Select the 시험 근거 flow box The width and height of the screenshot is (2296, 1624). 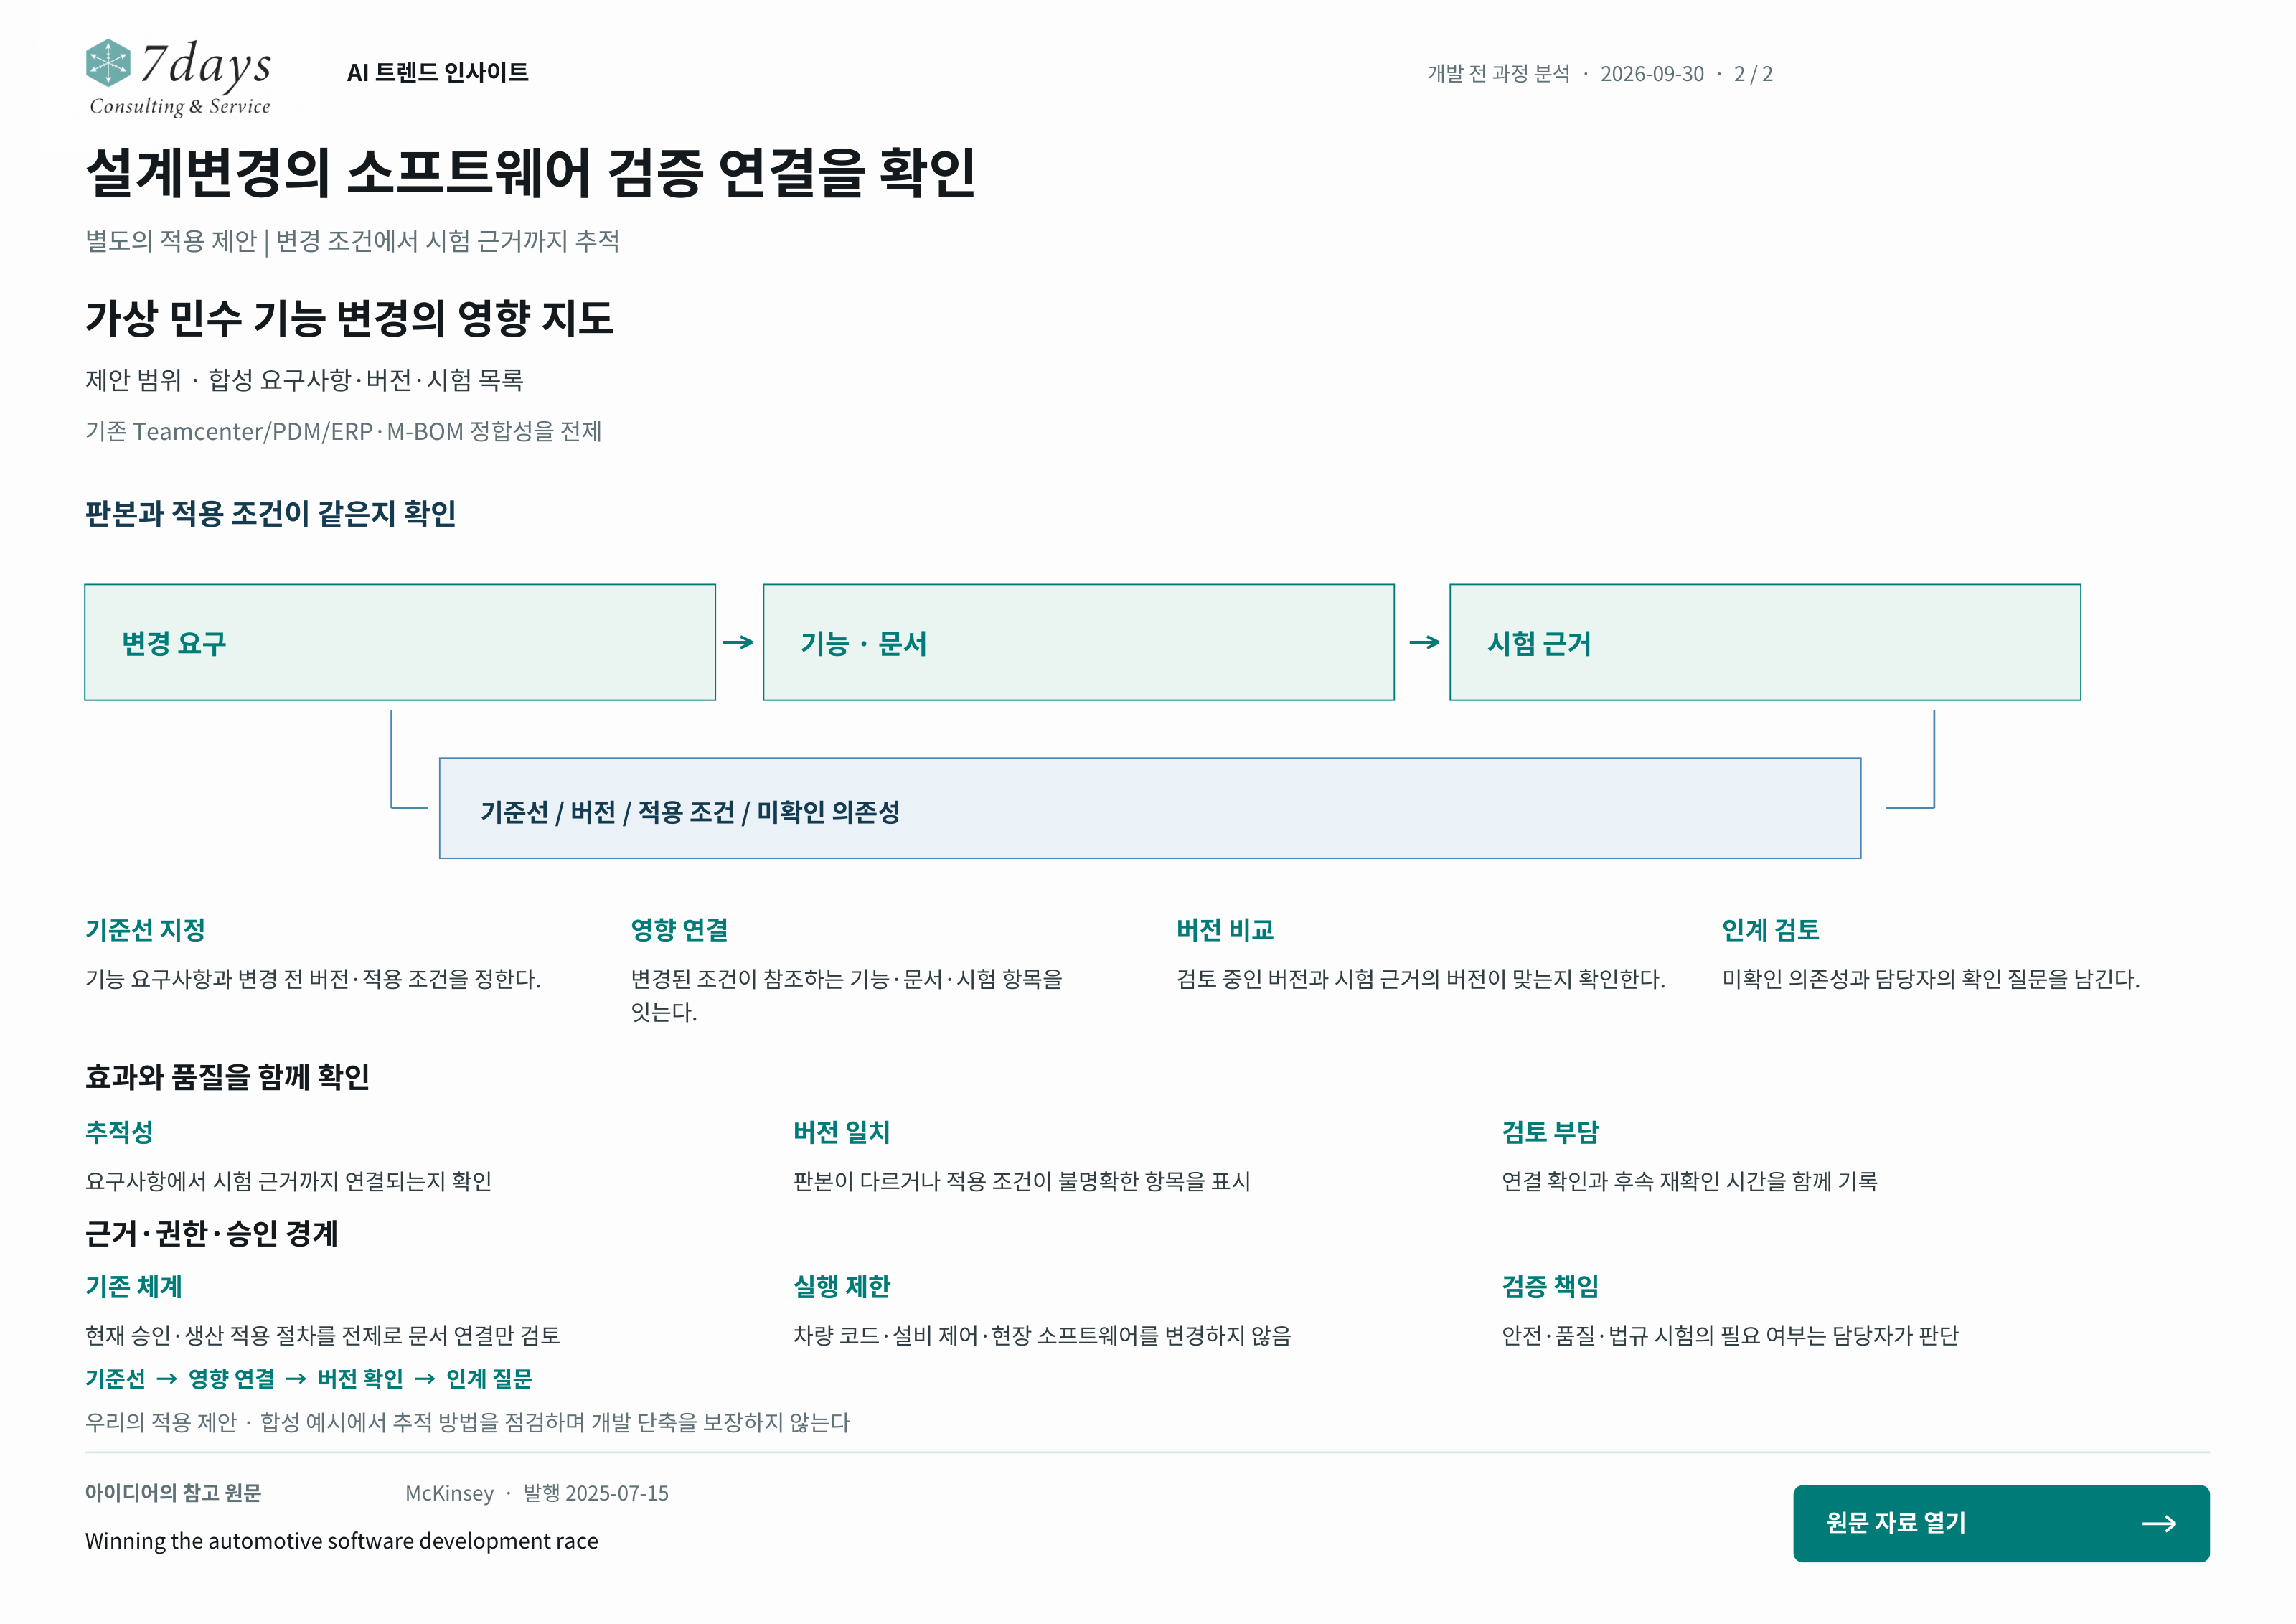[x=1765, y=642]
